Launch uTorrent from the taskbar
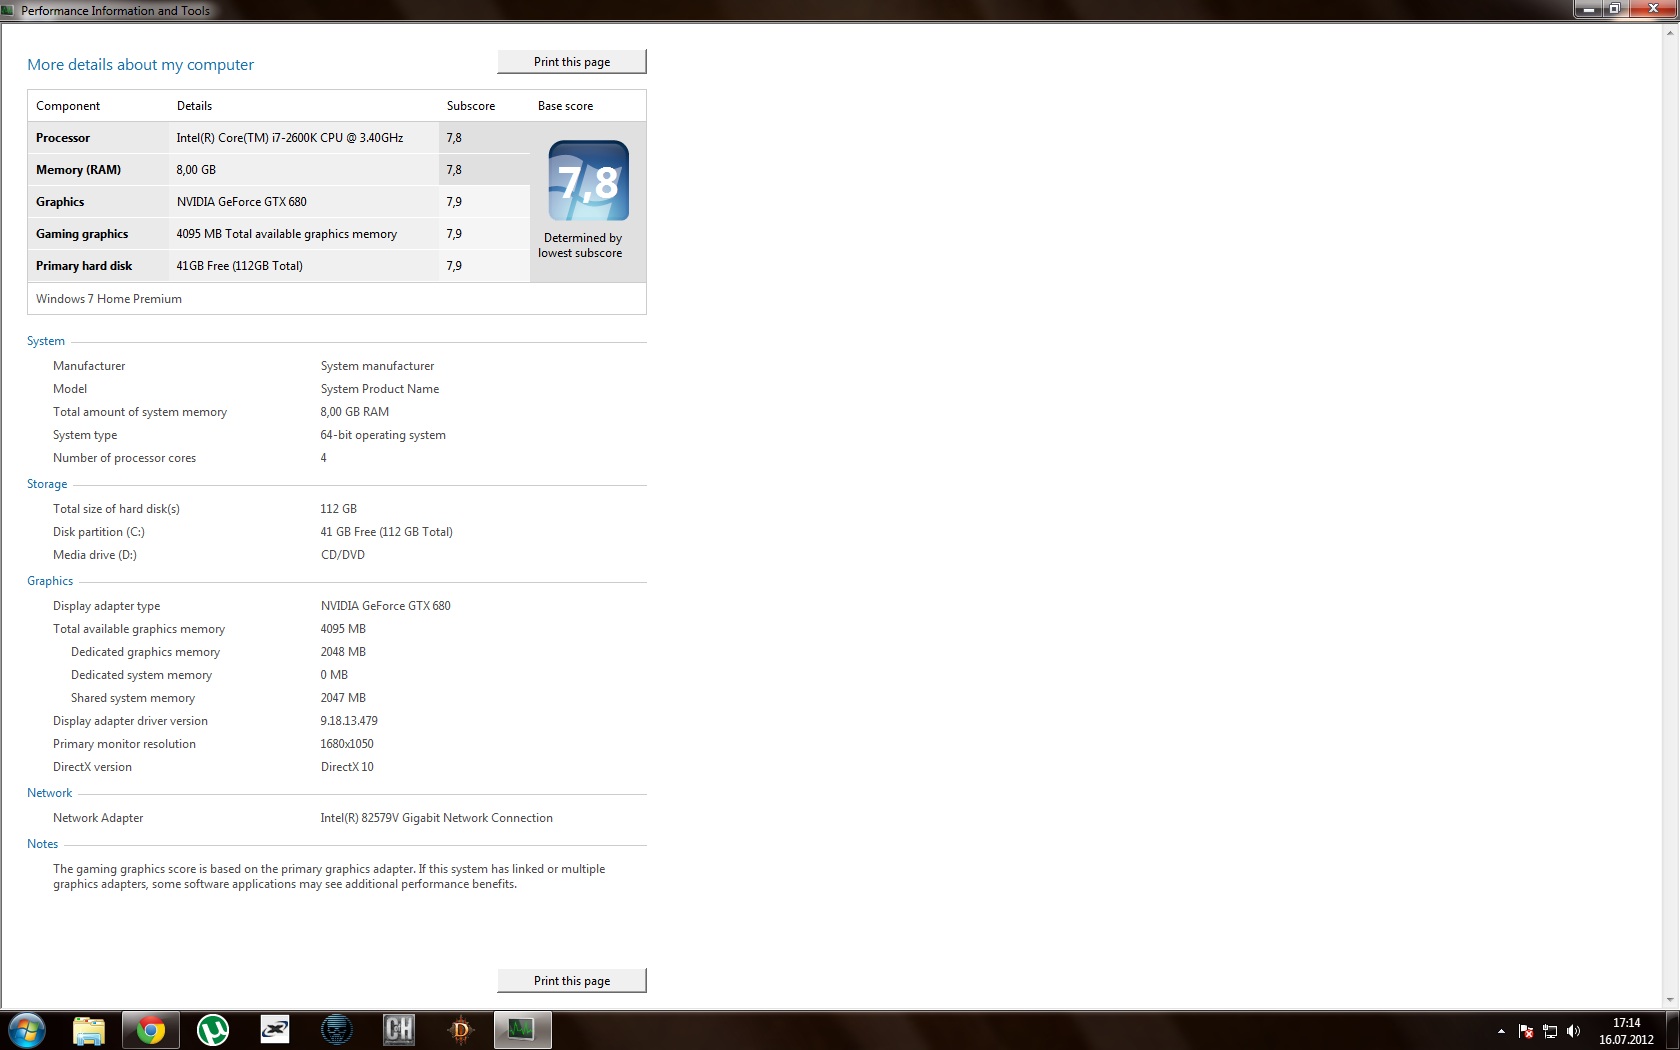Image resolution: width=1680 pixels, height=1050 pixels. 213,1030
